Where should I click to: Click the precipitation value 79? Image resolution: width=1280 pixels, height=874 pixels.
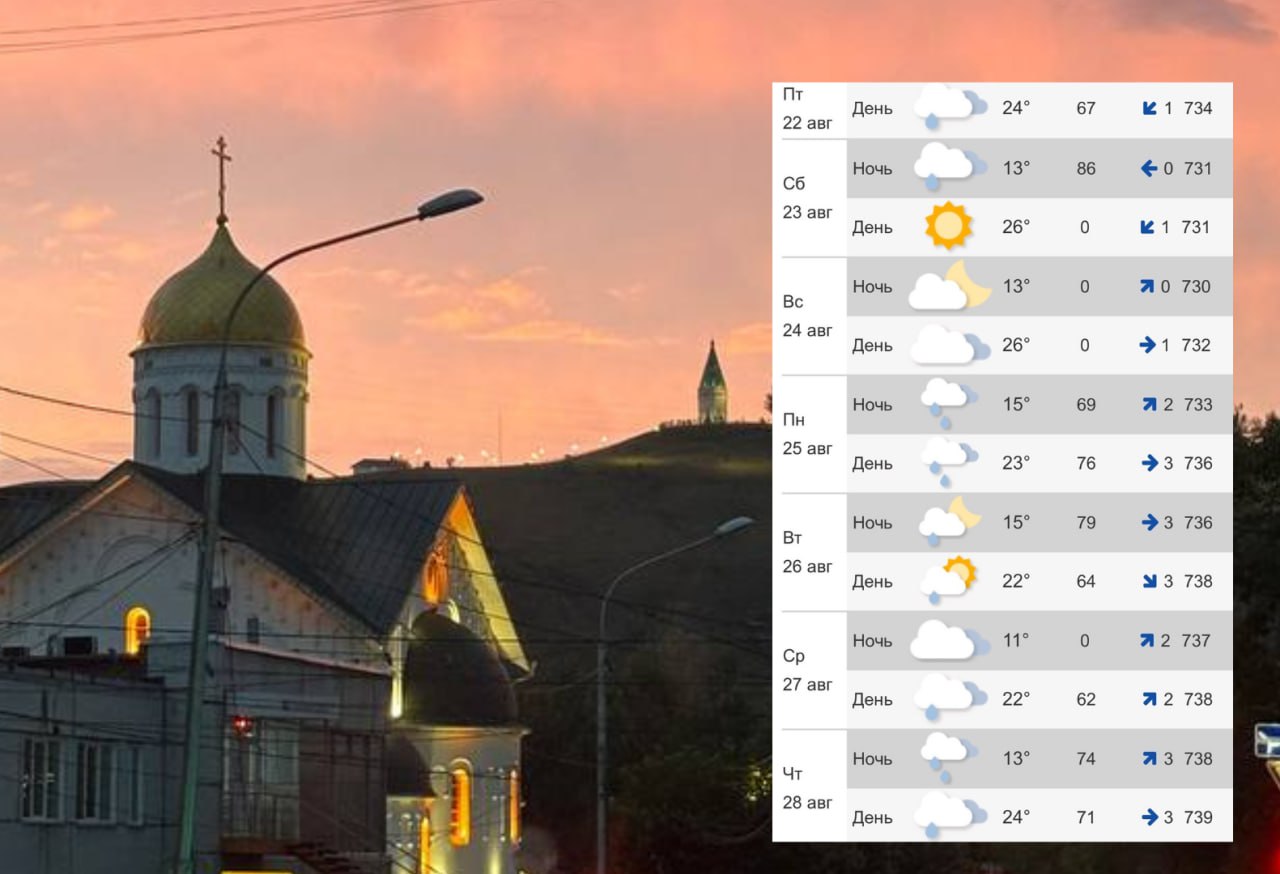(1086, 522)
